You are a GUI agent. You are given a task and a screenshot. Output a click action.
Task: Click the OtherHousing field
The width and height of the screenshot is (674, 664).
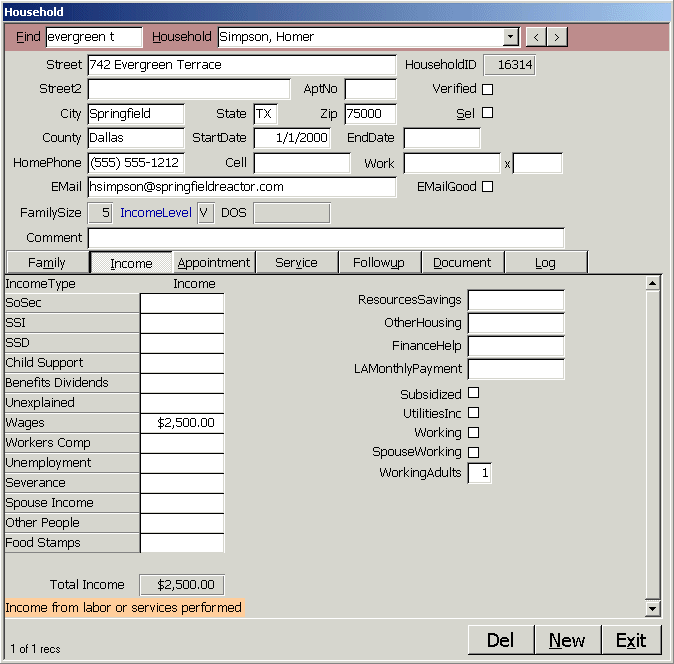(516, 323)
